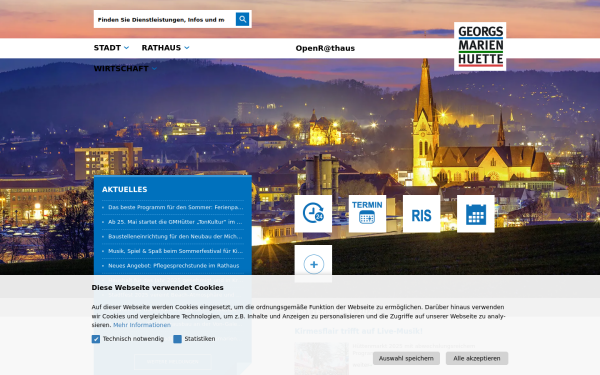Open news item 'Baustelleneinrichtung für den Neubau'
The height and width of the screenshot is (375, 600).
click(175, 236)
